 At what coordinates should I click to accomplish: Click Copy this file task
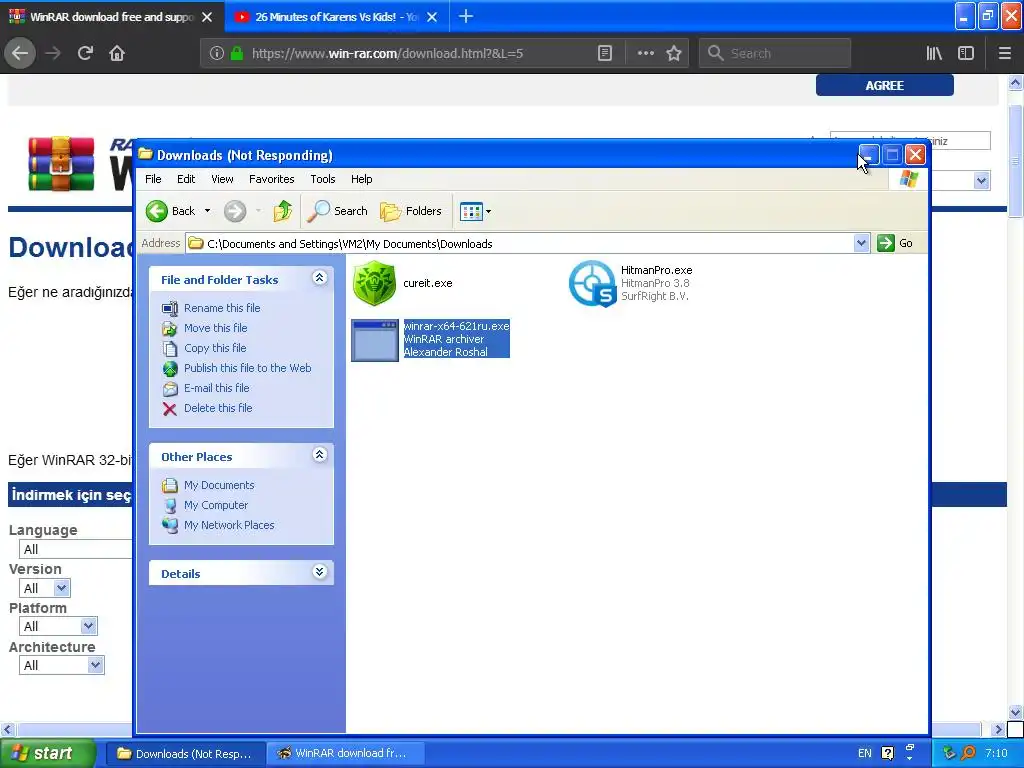click(215, 348)
